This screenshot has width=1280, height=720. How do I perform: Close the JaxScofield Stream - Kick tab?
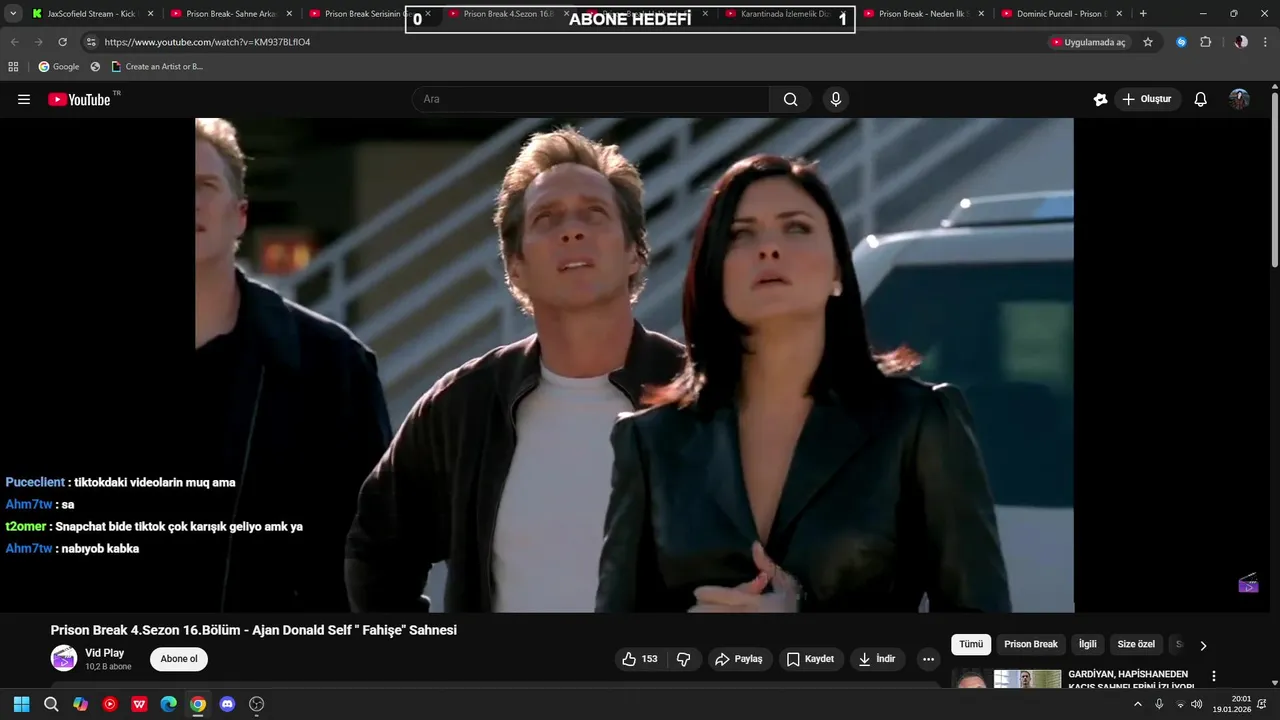[151, 14]
